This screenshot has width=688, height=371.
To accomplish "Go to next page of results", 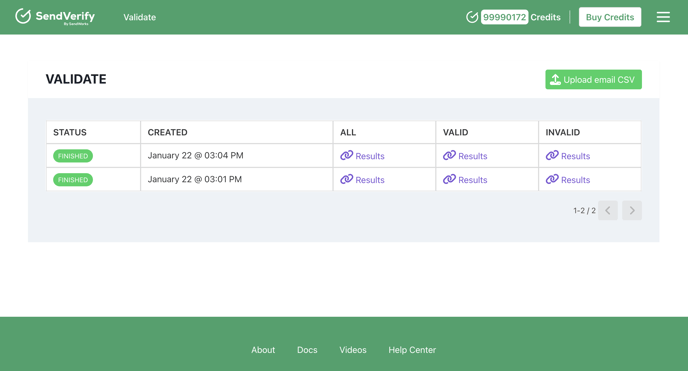I will pyautogui.click(x=632, y=210).
